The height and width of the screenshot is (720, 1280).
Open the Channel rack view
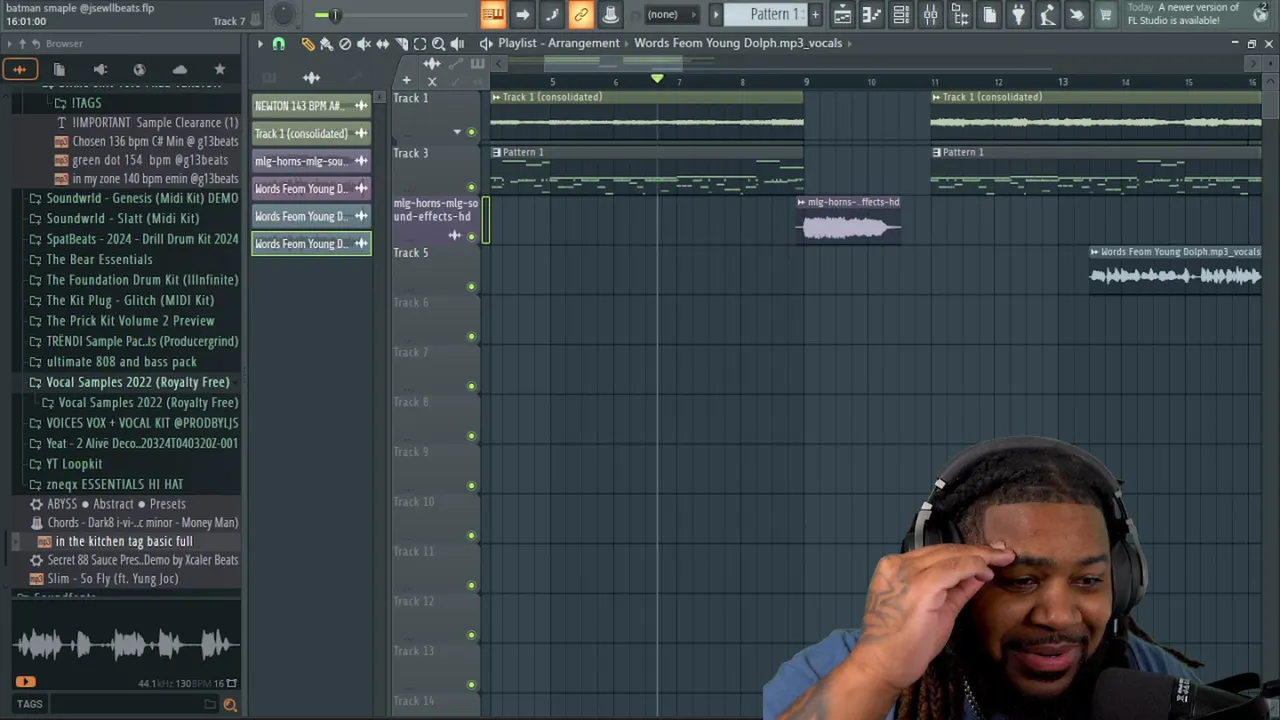tap(901, 14)
